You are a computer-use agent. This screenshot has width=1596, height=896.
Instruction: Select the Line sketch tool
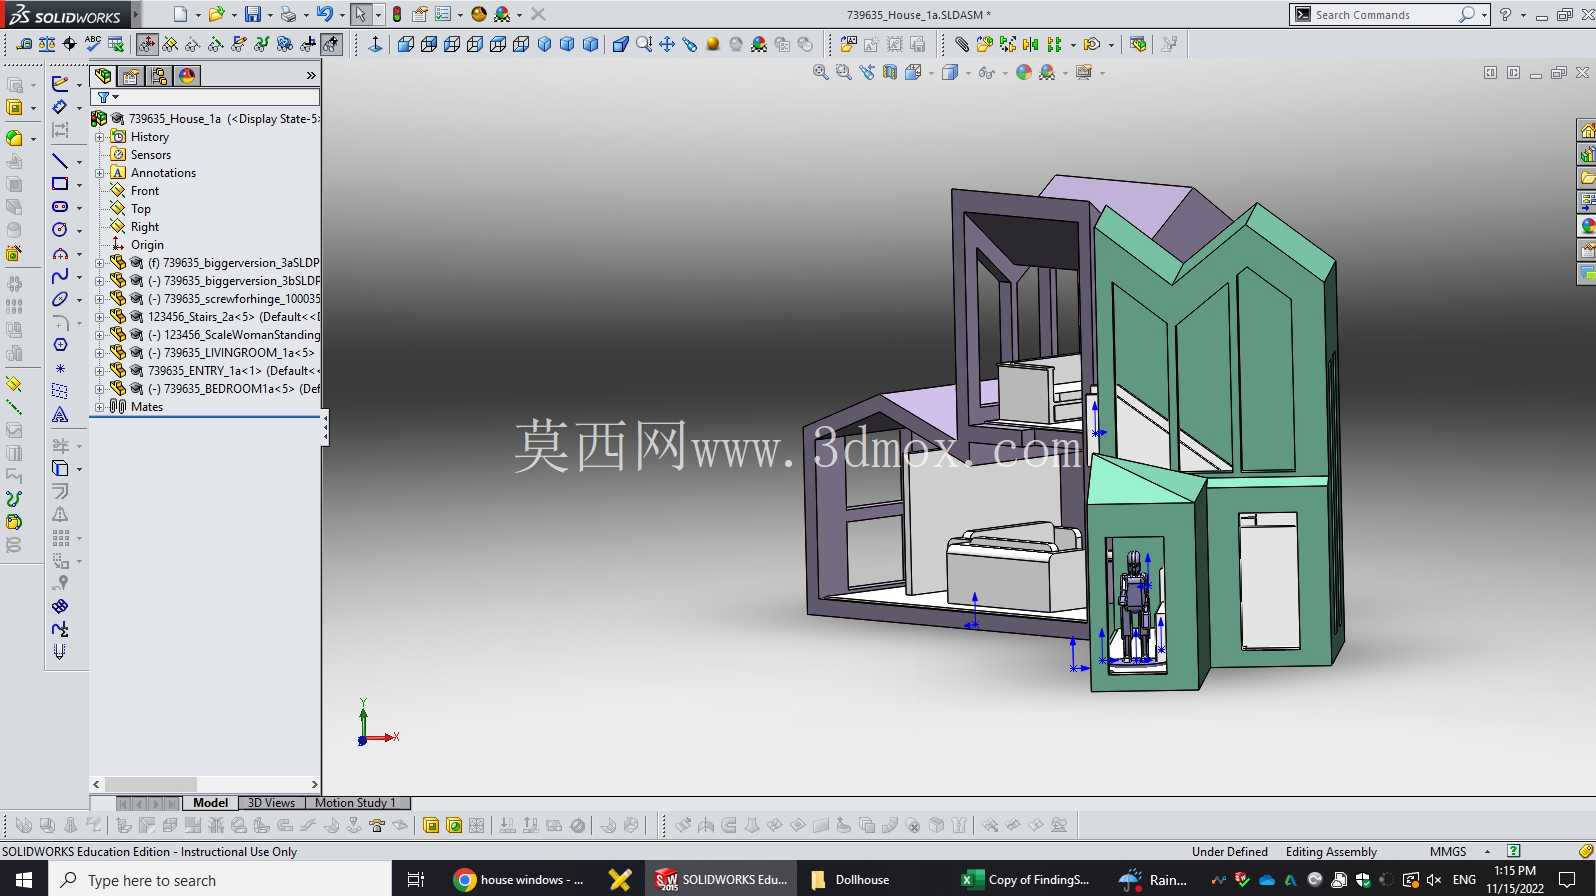(60, 161)
